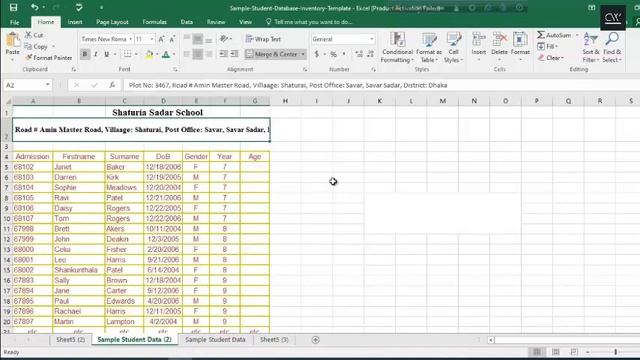The width and height of the screenshot is (640, 360).
Task: Apply percent style format
Action: (x=333, y=54)
